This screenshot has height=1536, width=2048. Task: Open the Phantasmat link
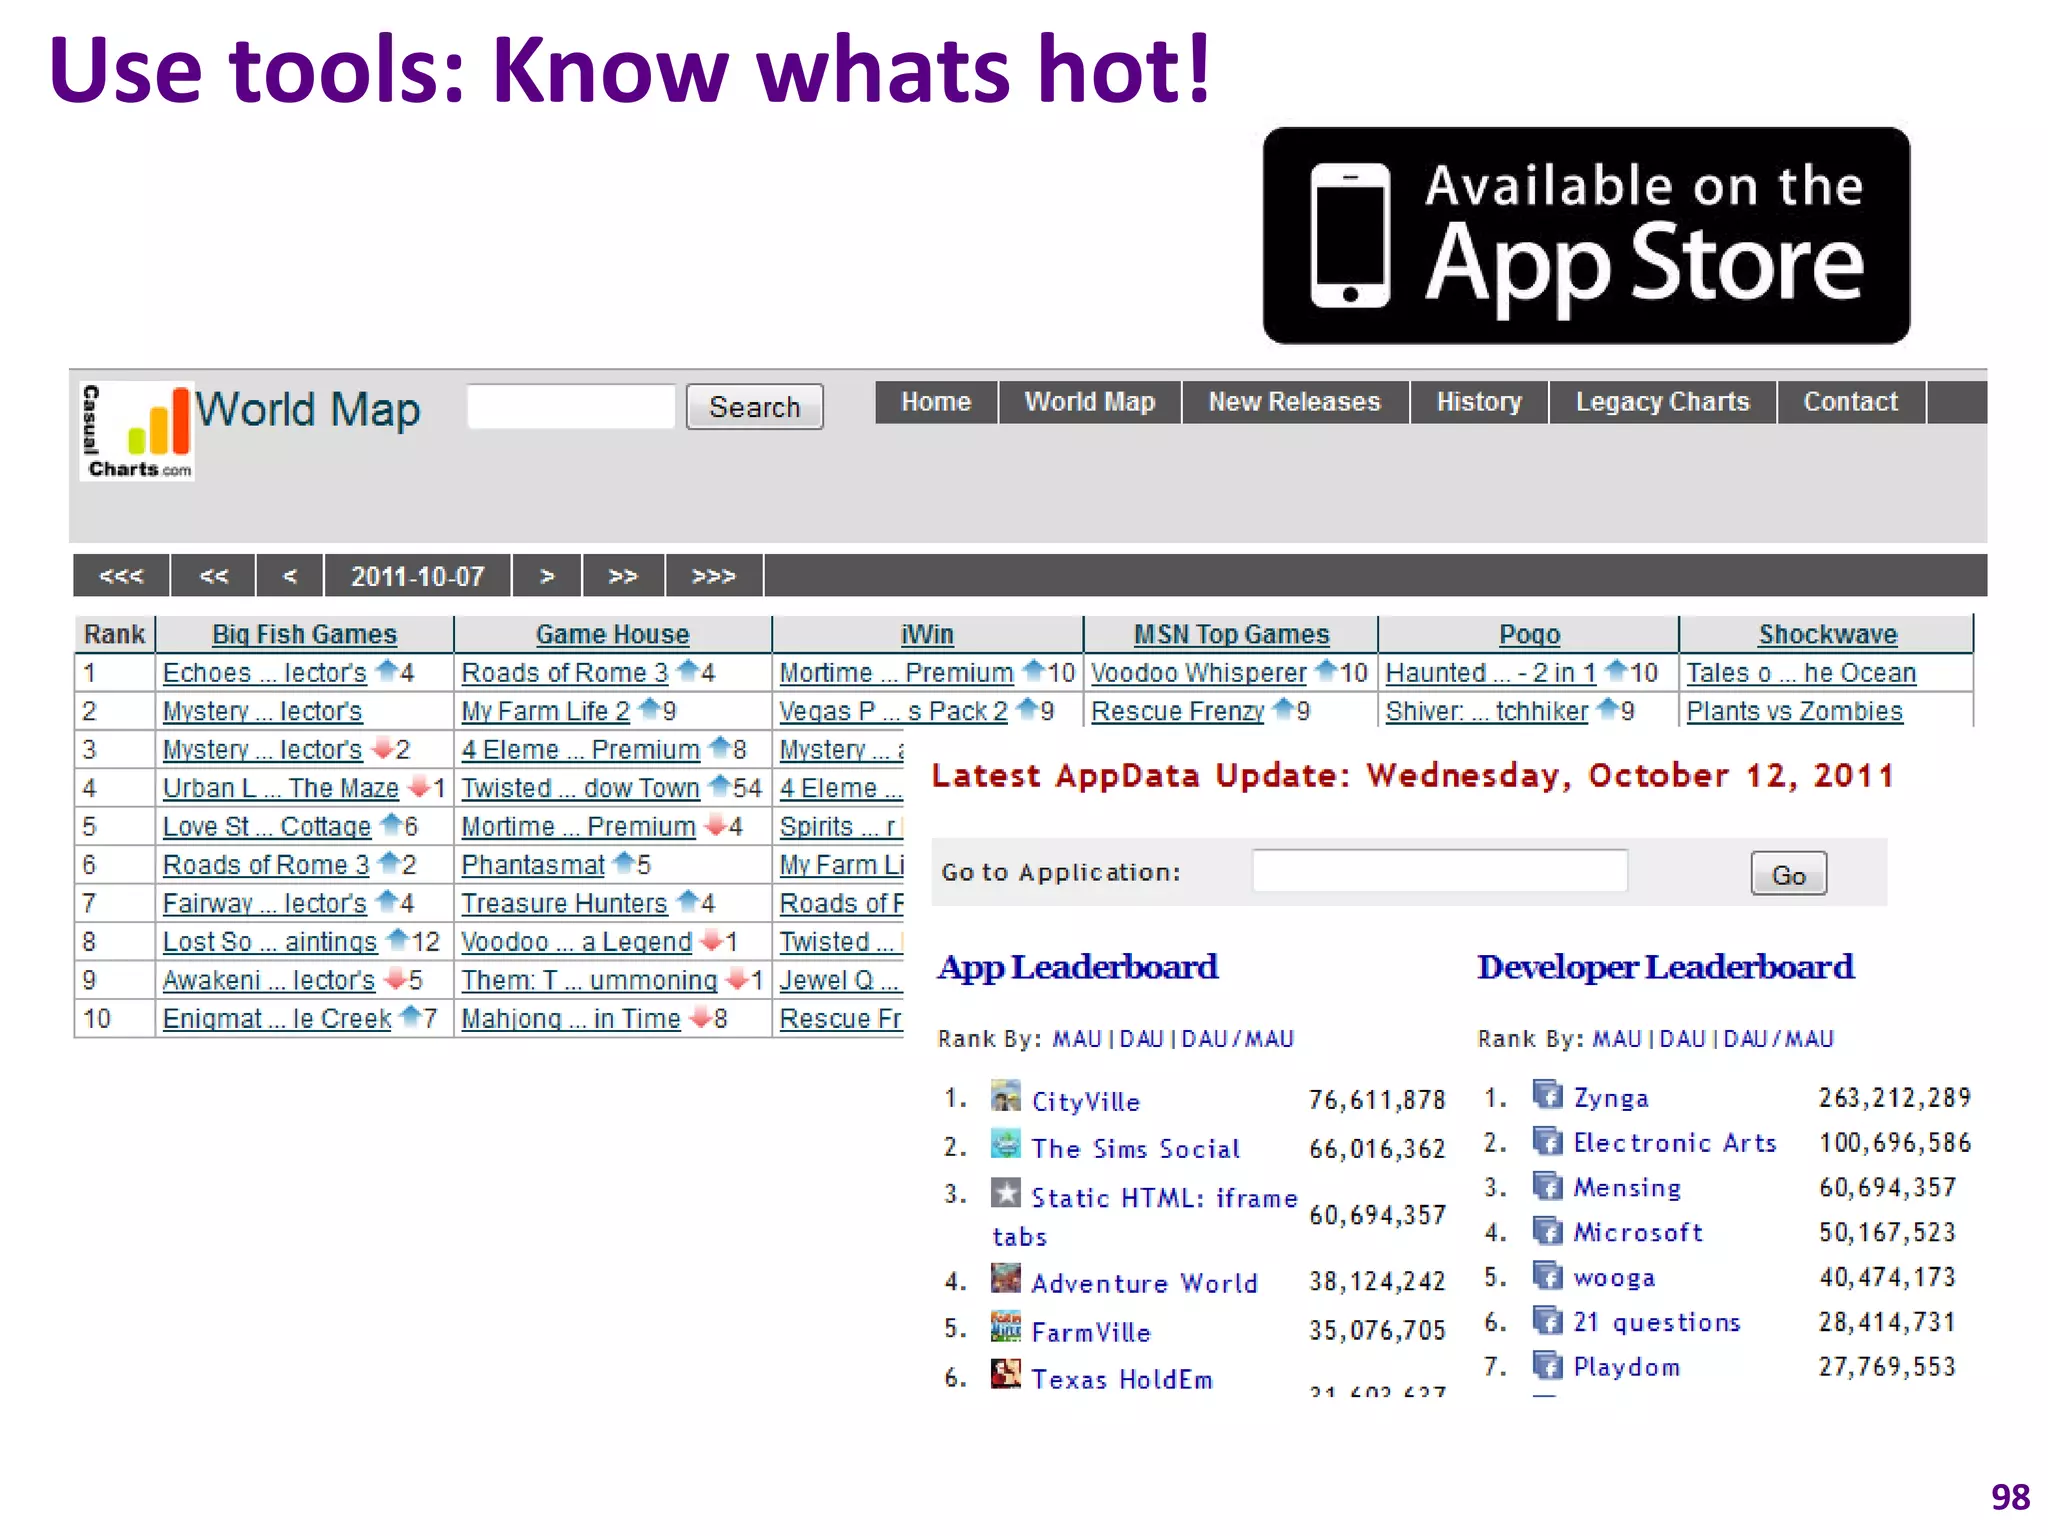click(x=534, y=865)
